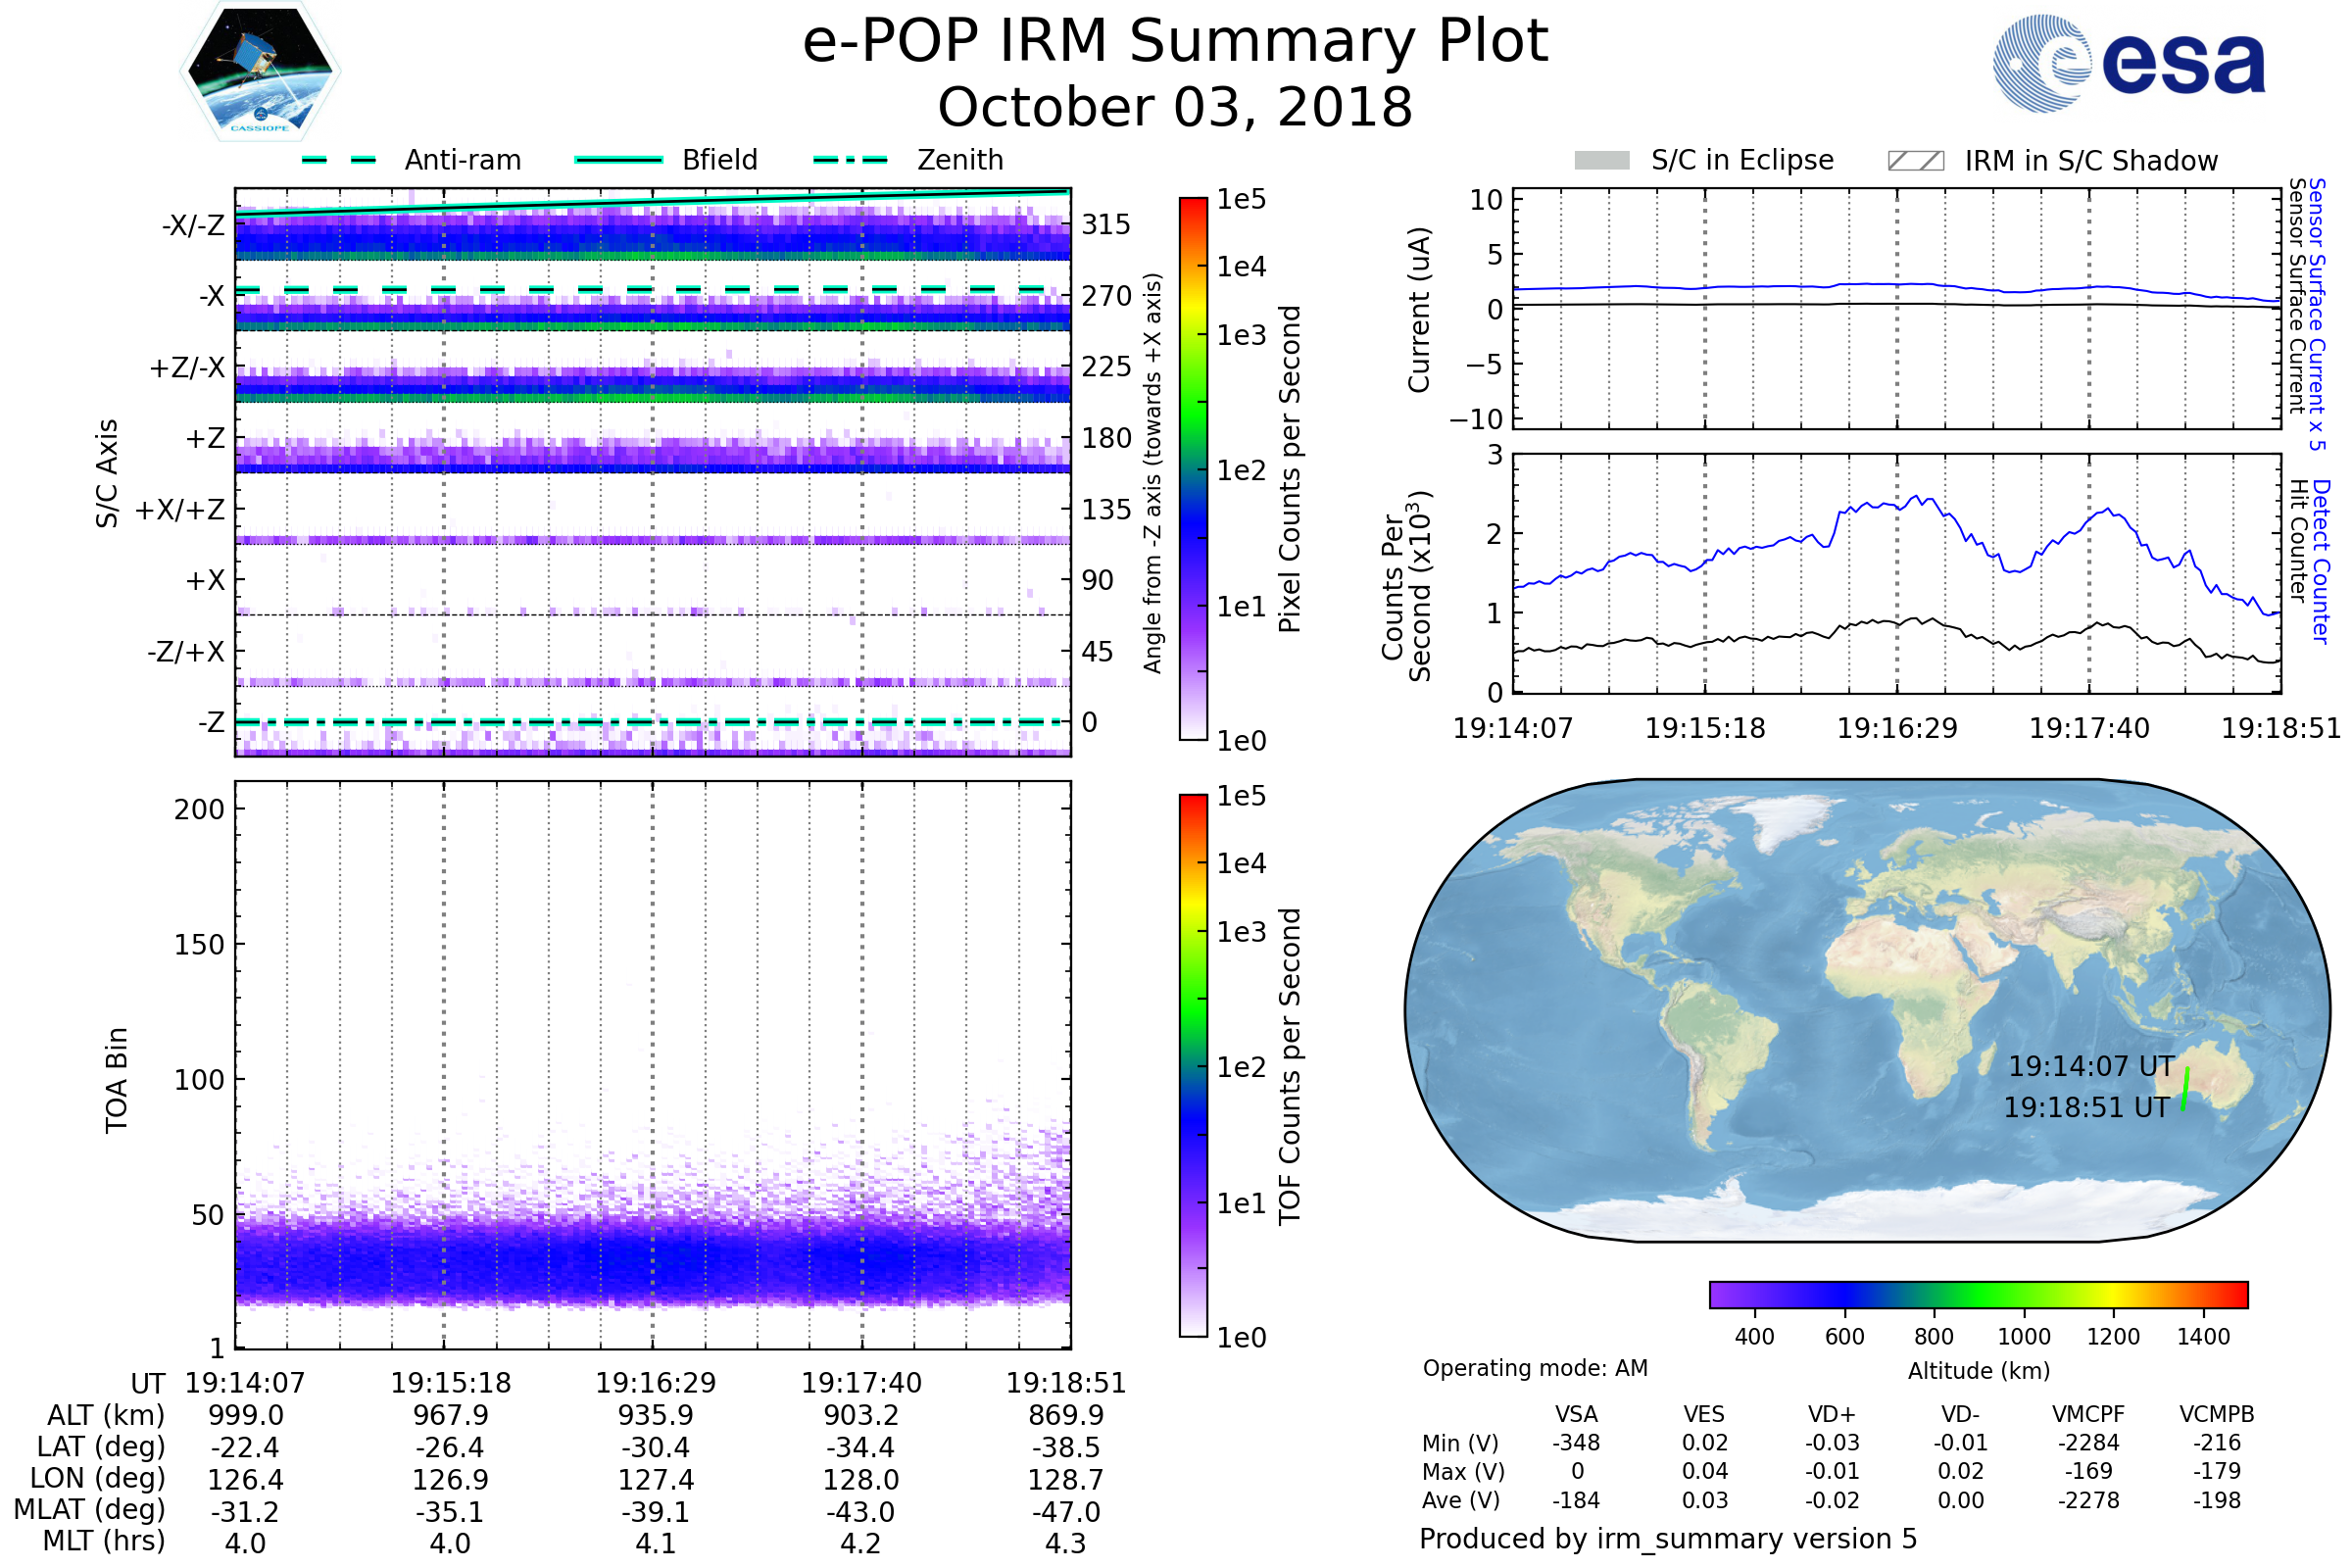
Task: Click the IRM in S/C Shadow hatched patch
Action: [x=1915, y=161]
